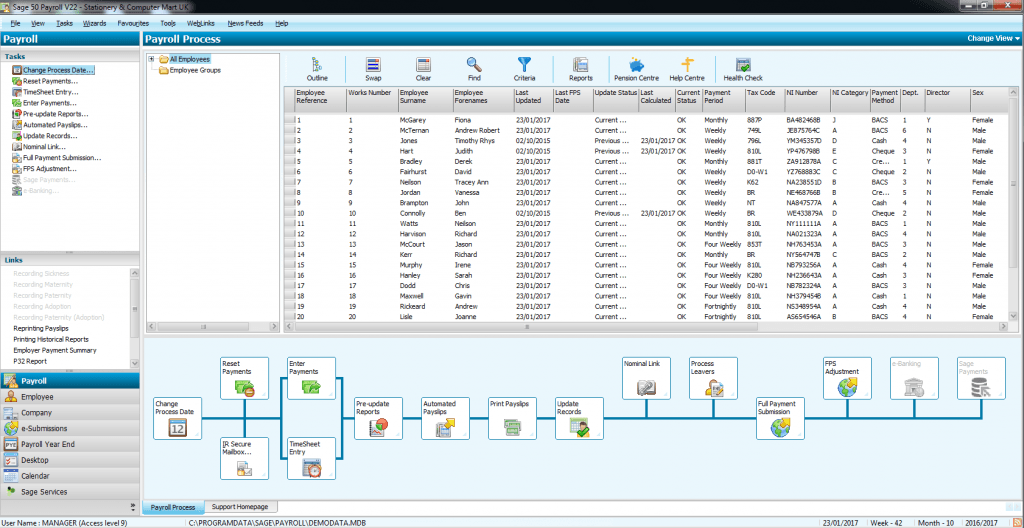
Task: Open the Sage Services module
Action: (x=70, y=492)
